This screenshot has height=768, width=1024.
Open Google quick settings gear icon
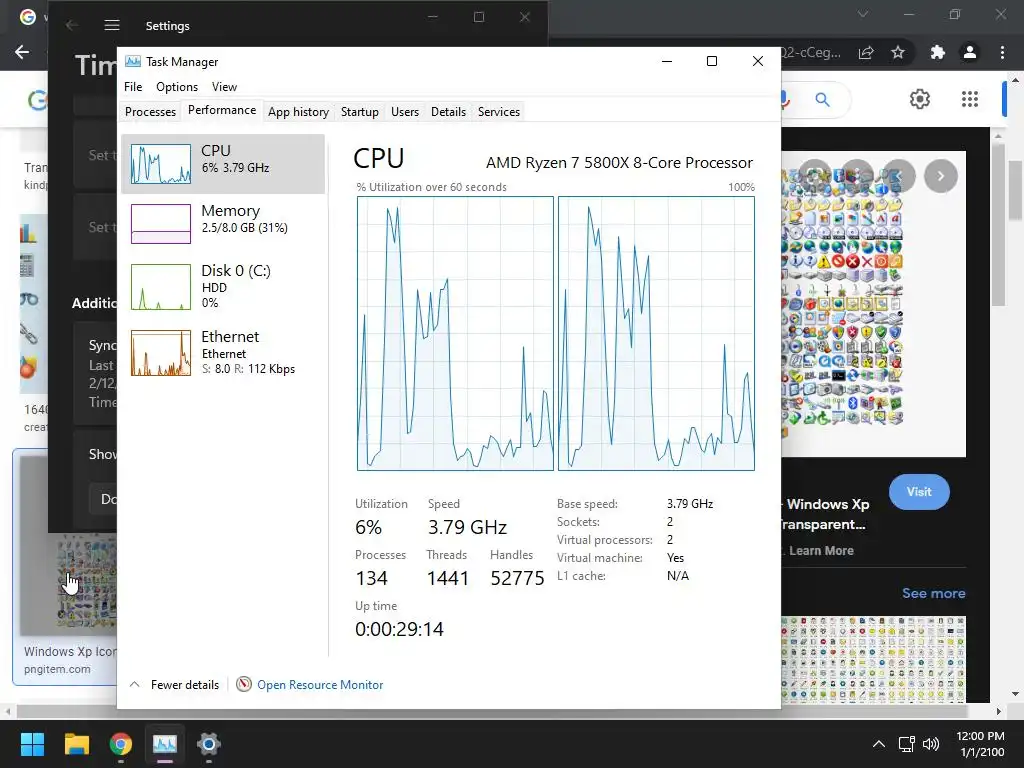pyautogui.click(x=920, y=99)
